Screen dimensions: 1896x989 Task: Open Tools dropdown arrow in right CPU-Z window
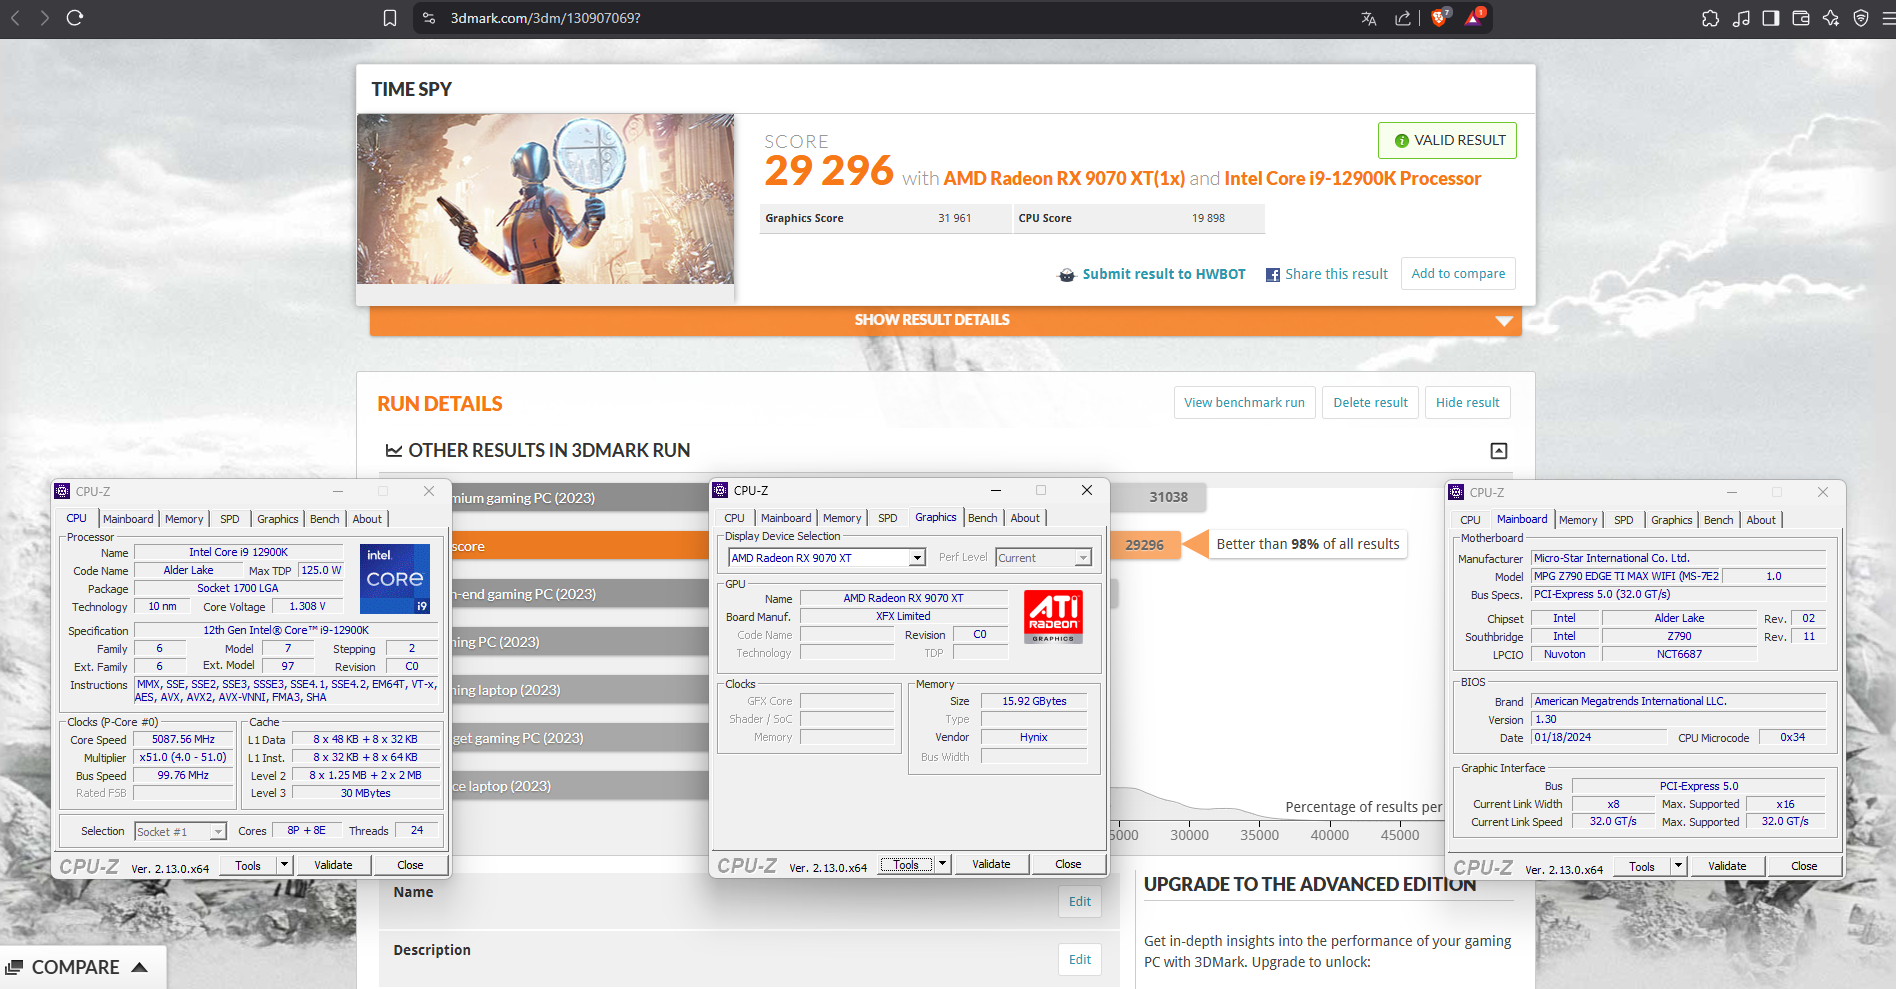[x=1678, y=866]
